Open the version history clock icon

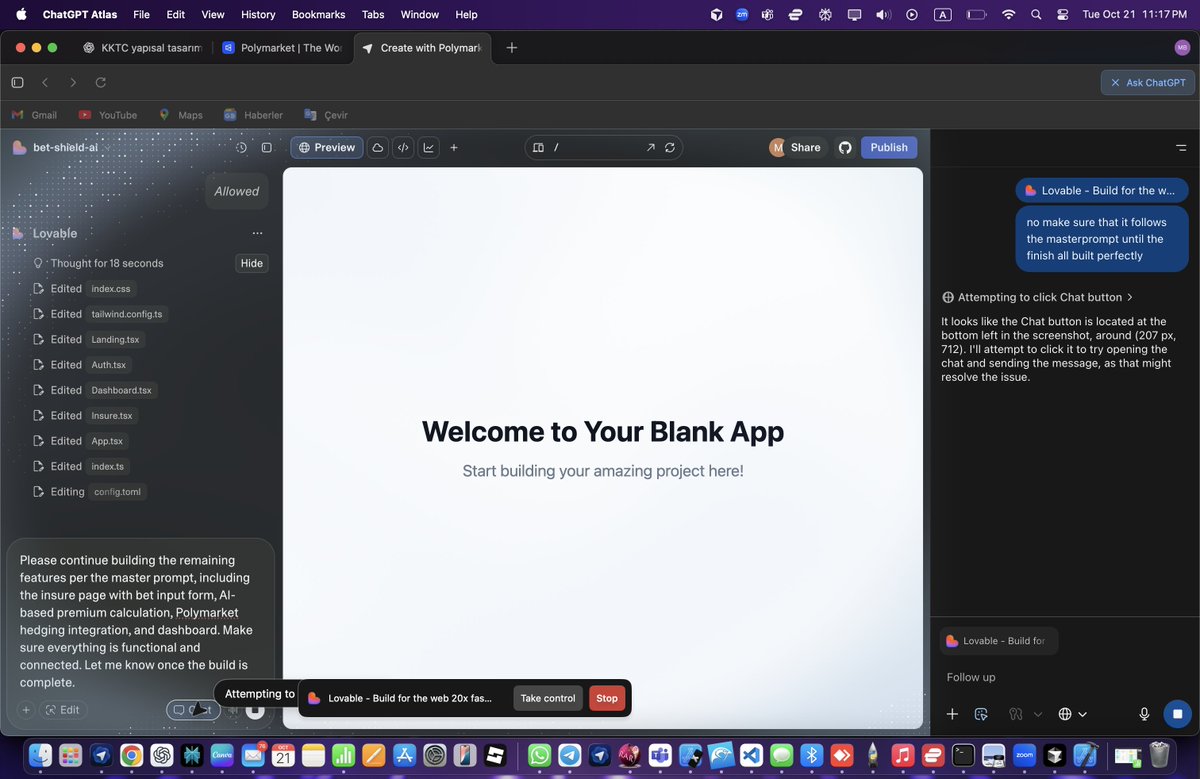pos(241,147)
